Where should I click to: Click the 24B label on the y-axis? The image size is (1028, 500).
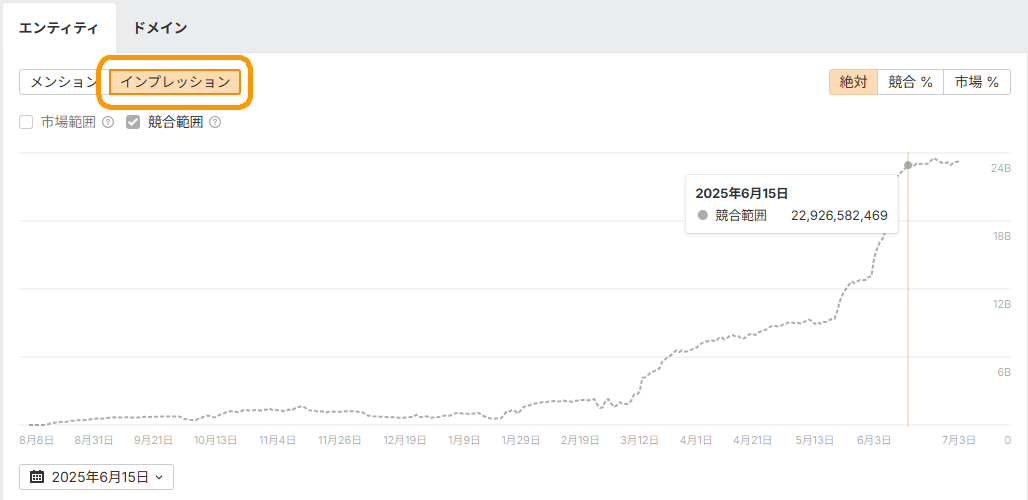1000,168
